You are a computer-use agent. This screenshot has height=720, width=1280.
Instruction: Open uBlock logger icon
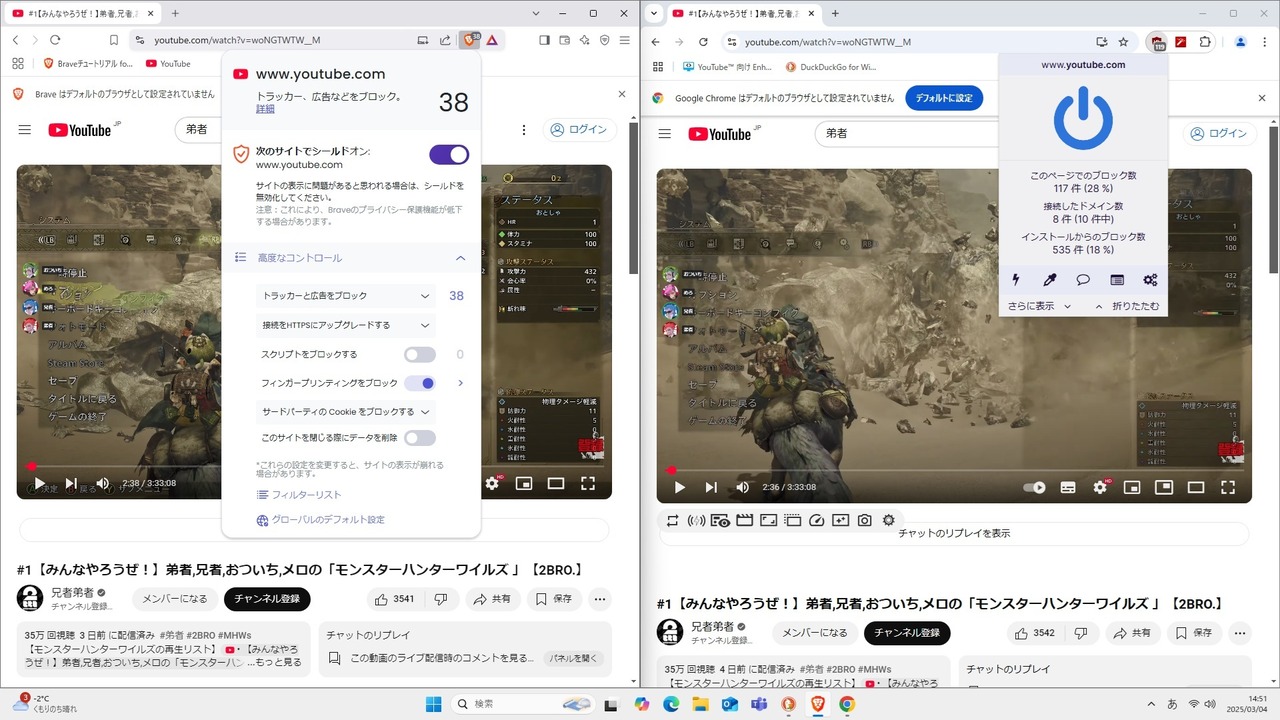click(x=1117, y=280)
